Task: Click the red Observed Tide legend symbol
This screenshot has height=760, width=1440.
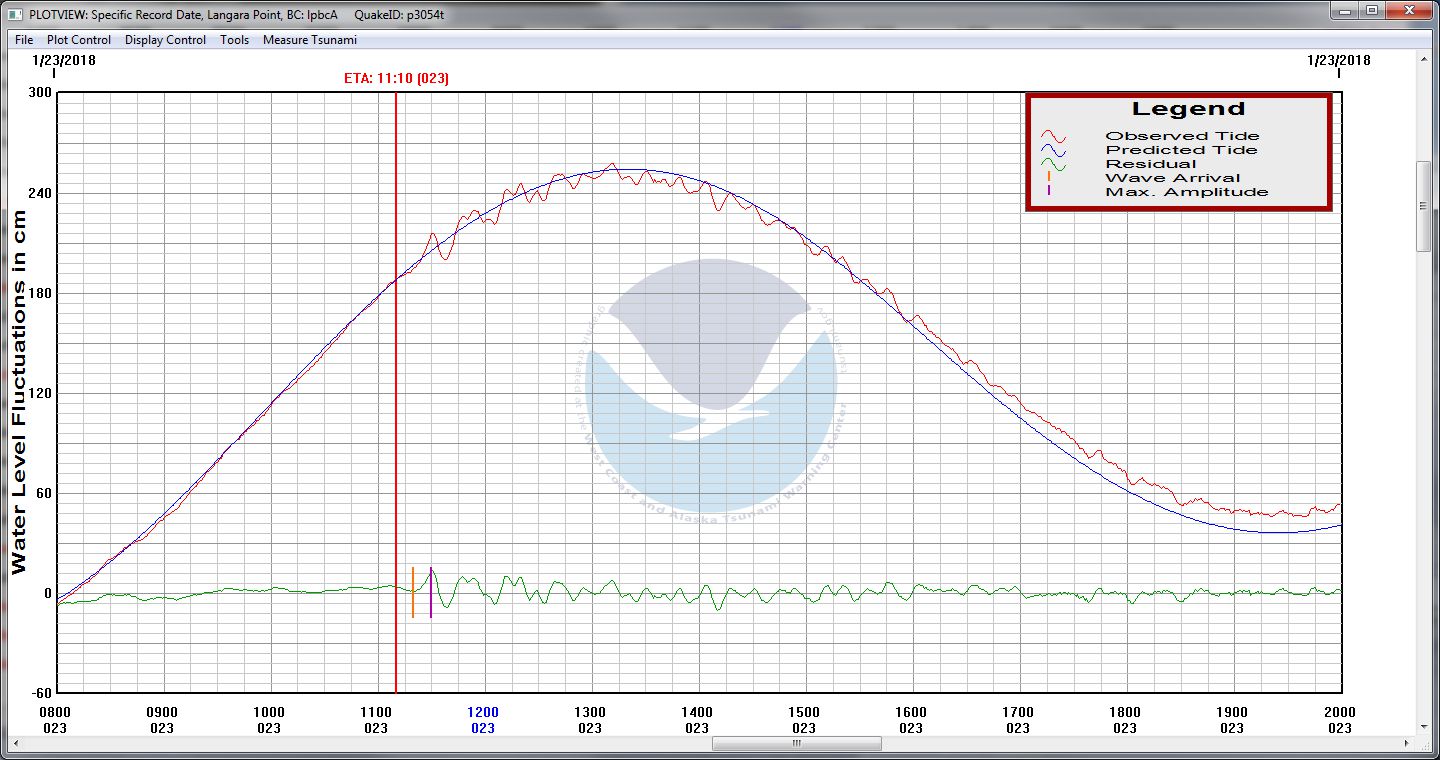Action: point(1053,137)
